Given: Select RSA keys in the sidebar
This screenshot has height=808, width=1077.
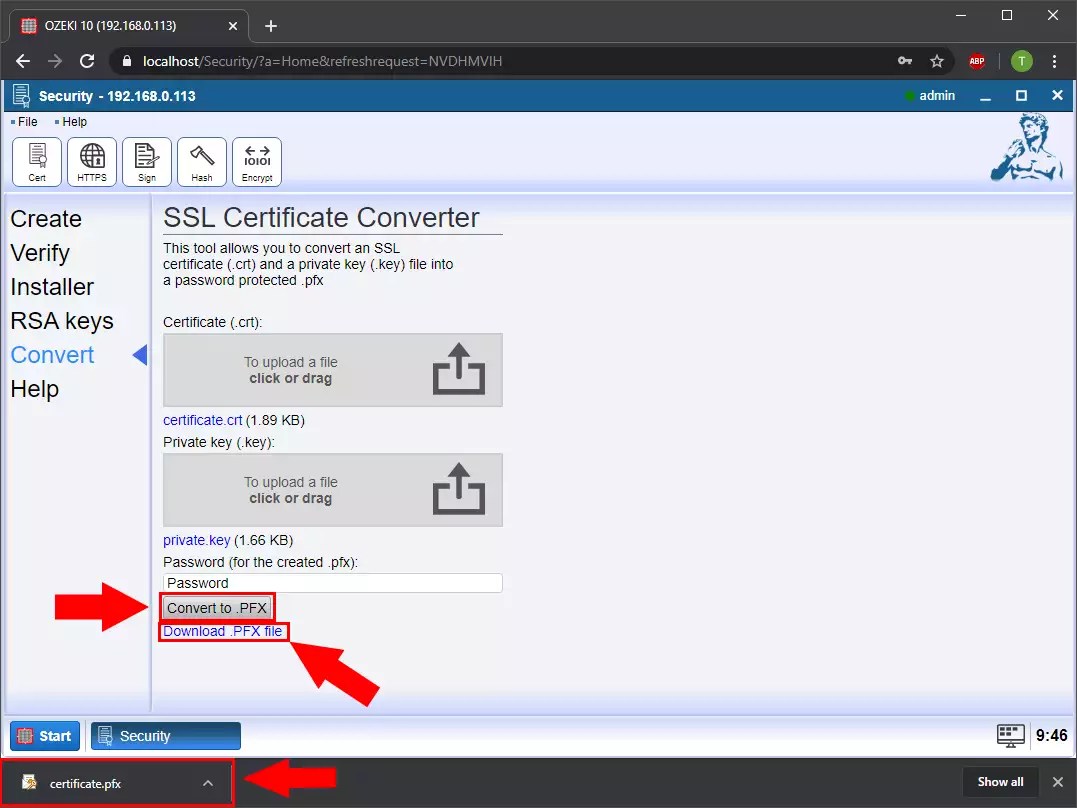Looking at the screenshot, I should coord(62,320).
